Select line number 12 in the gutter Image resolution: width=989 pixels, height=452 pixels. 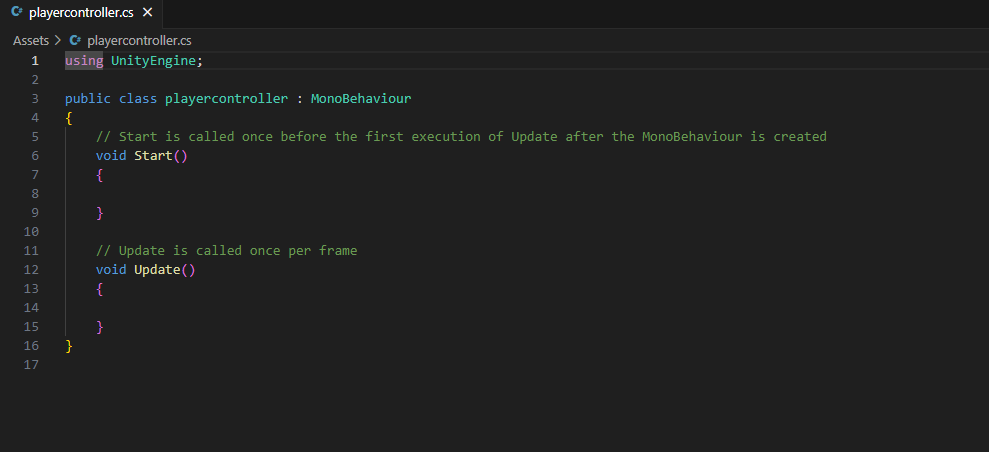[x=31, y=269]
